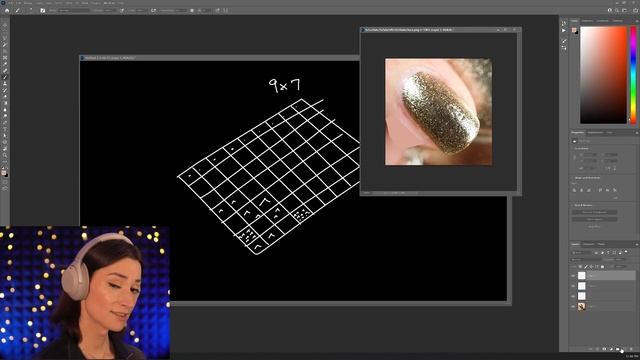Create a new fill or adjustment layer
This screenshot has width=640, height=360.
[x=611, y=349]
